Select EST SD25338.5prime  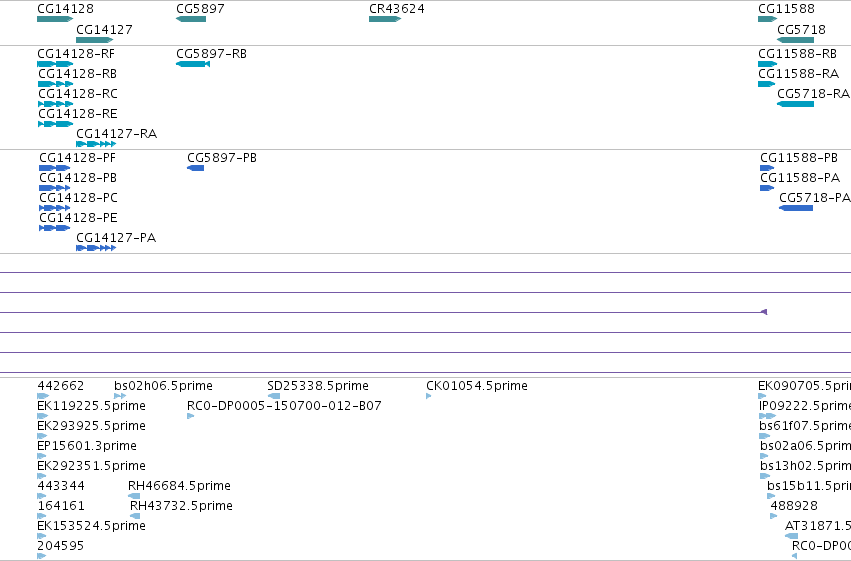[x=274, y=396]
